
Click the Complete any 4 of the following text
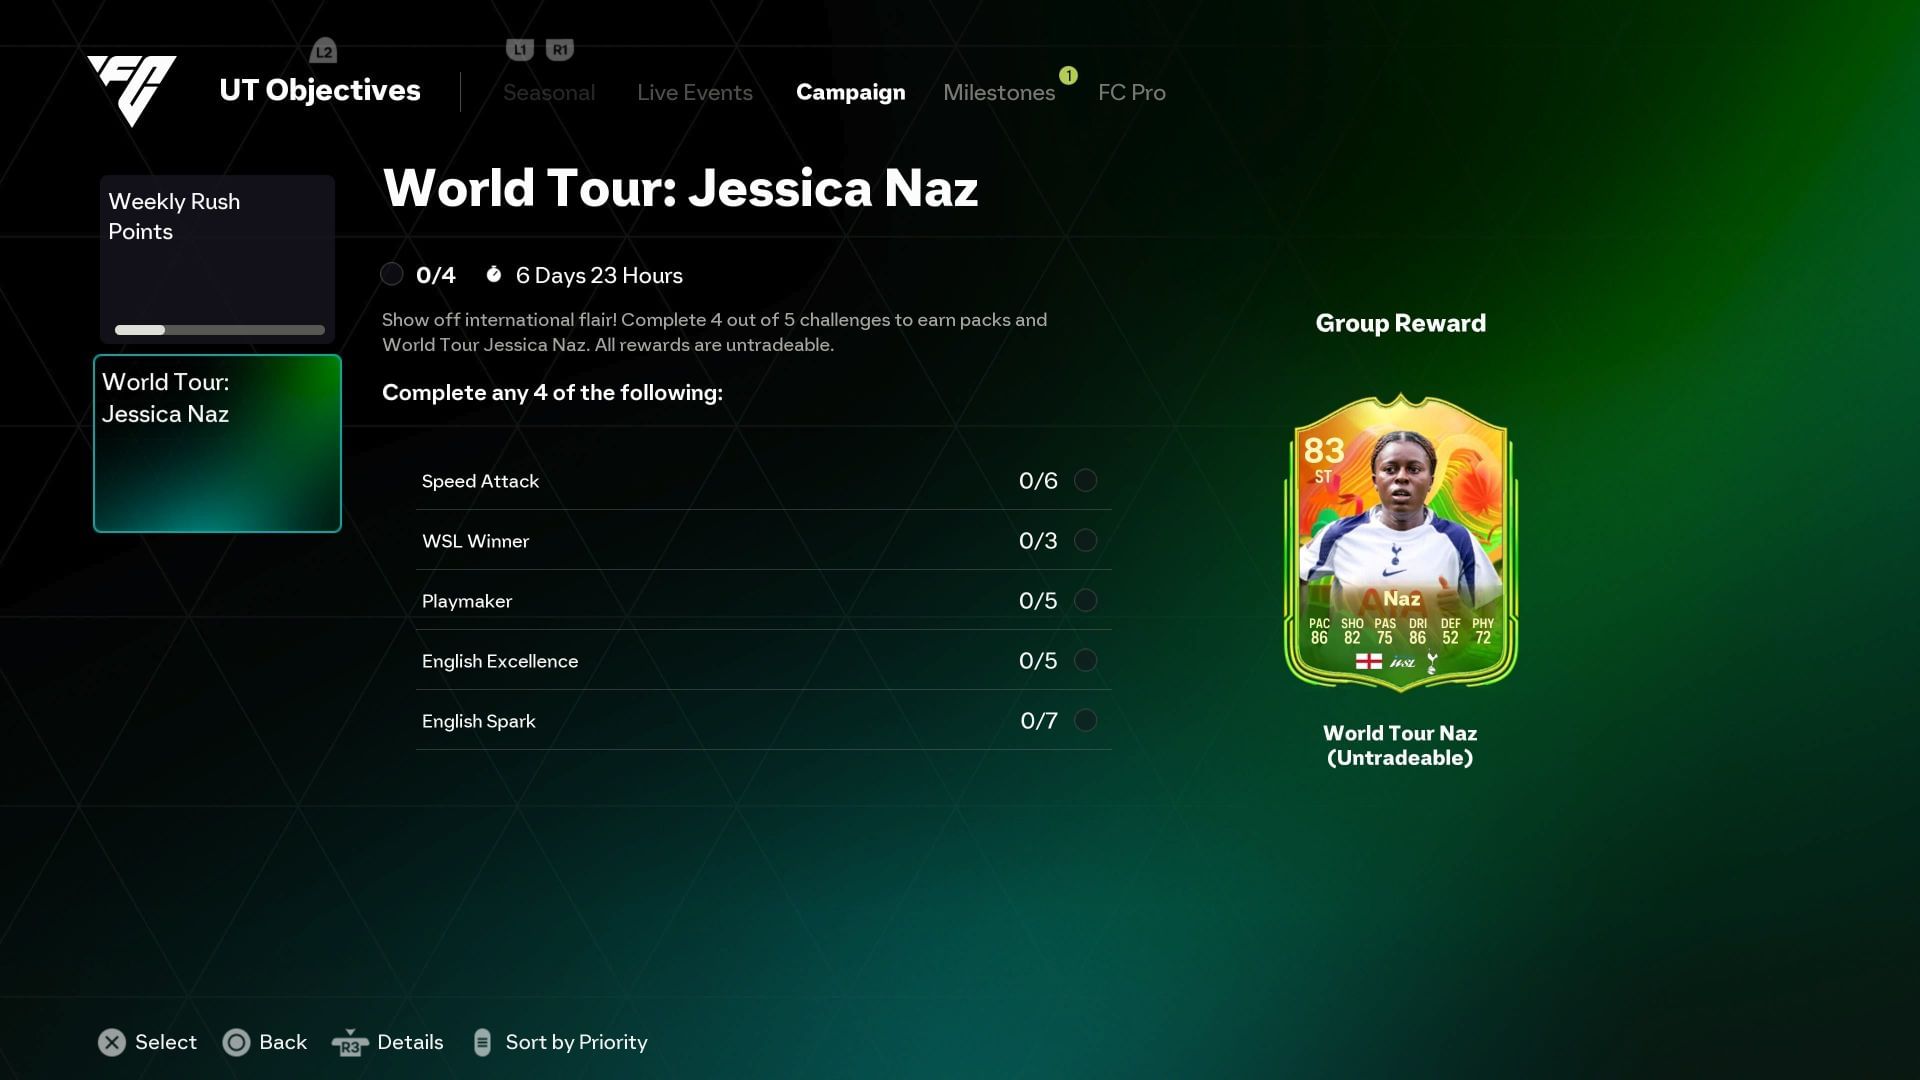[552, 392]
